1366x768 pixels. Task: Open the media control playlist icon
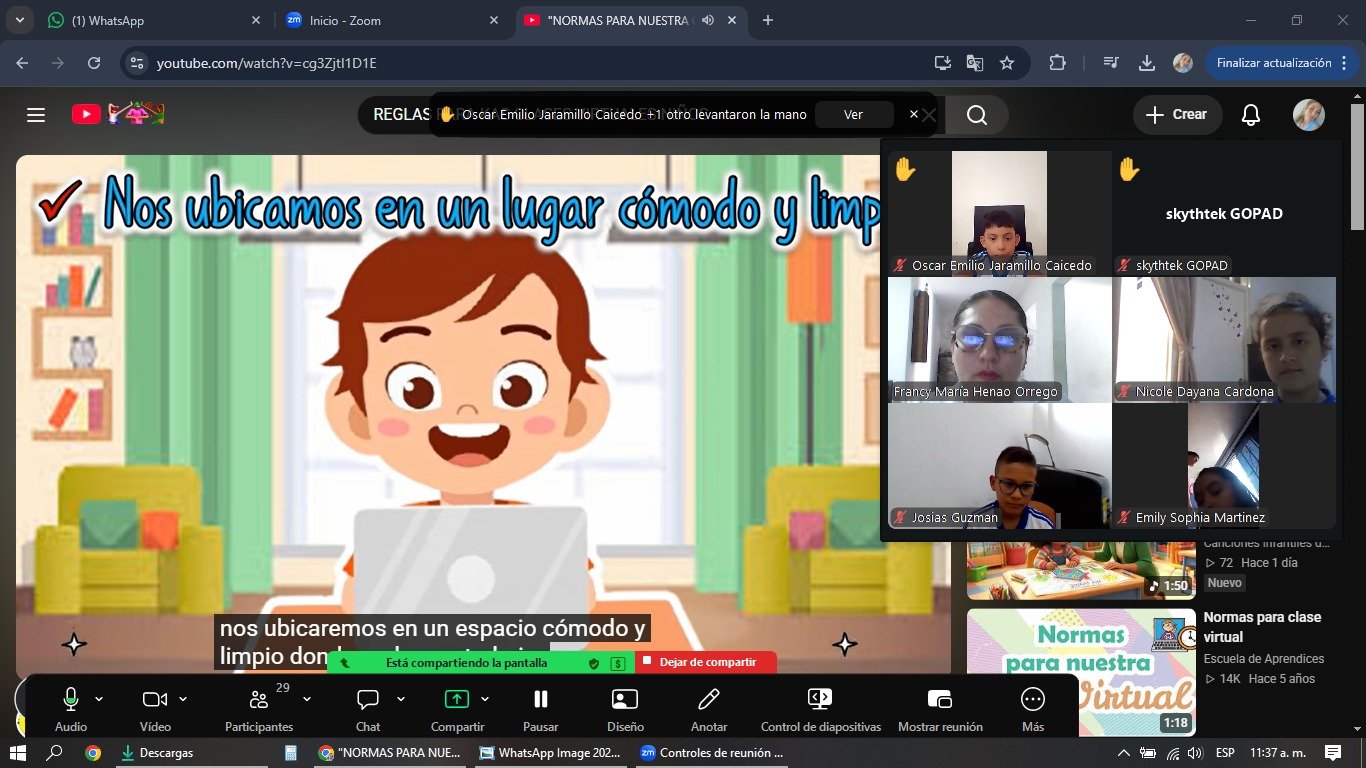[1110, 63]
